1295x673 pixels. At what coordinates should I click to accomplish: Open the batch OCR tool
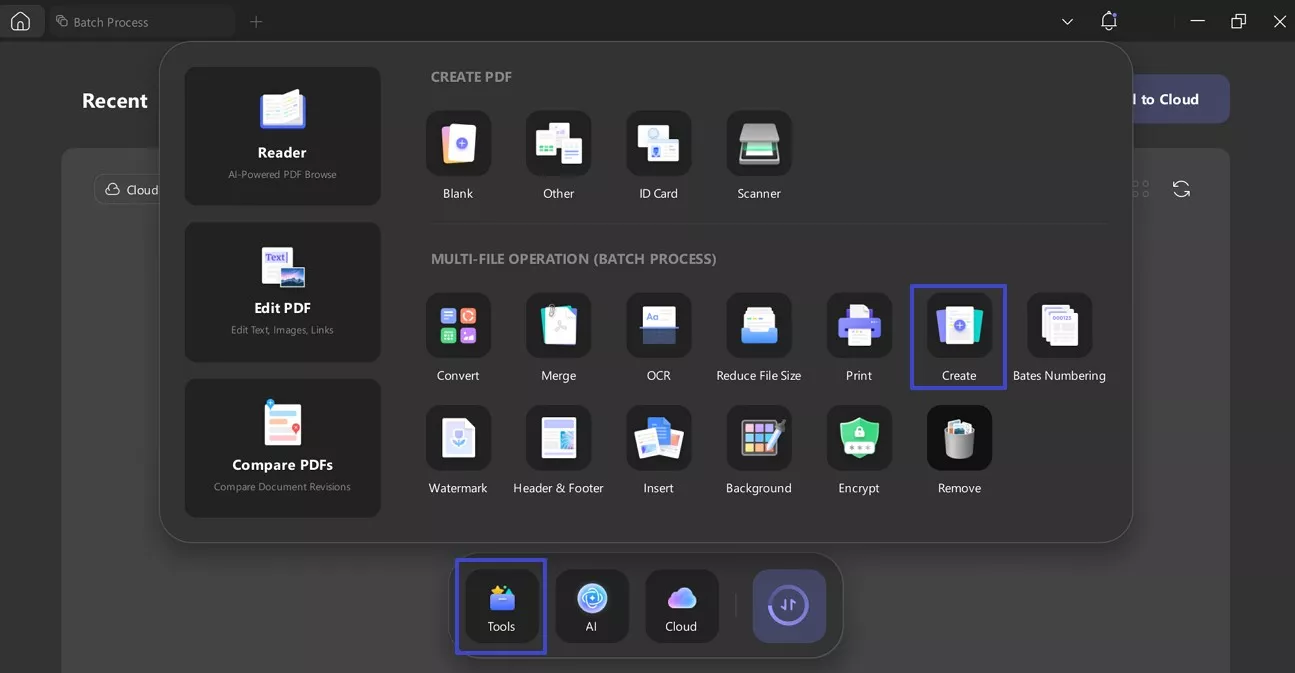tap(658, 325)
